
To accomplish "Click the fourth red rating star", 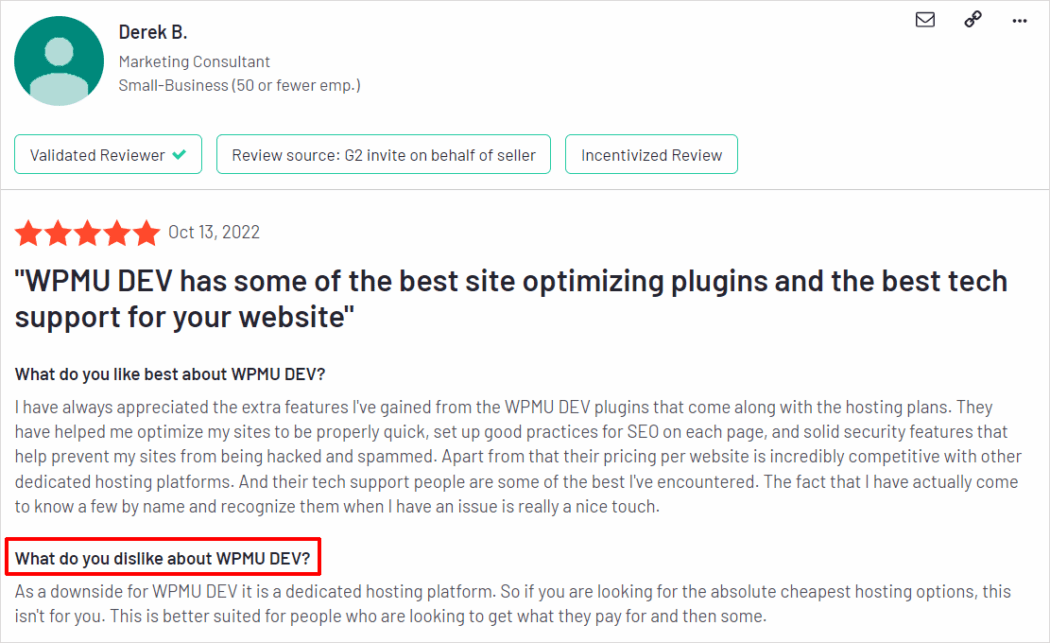I will click(x=115, y=233).
